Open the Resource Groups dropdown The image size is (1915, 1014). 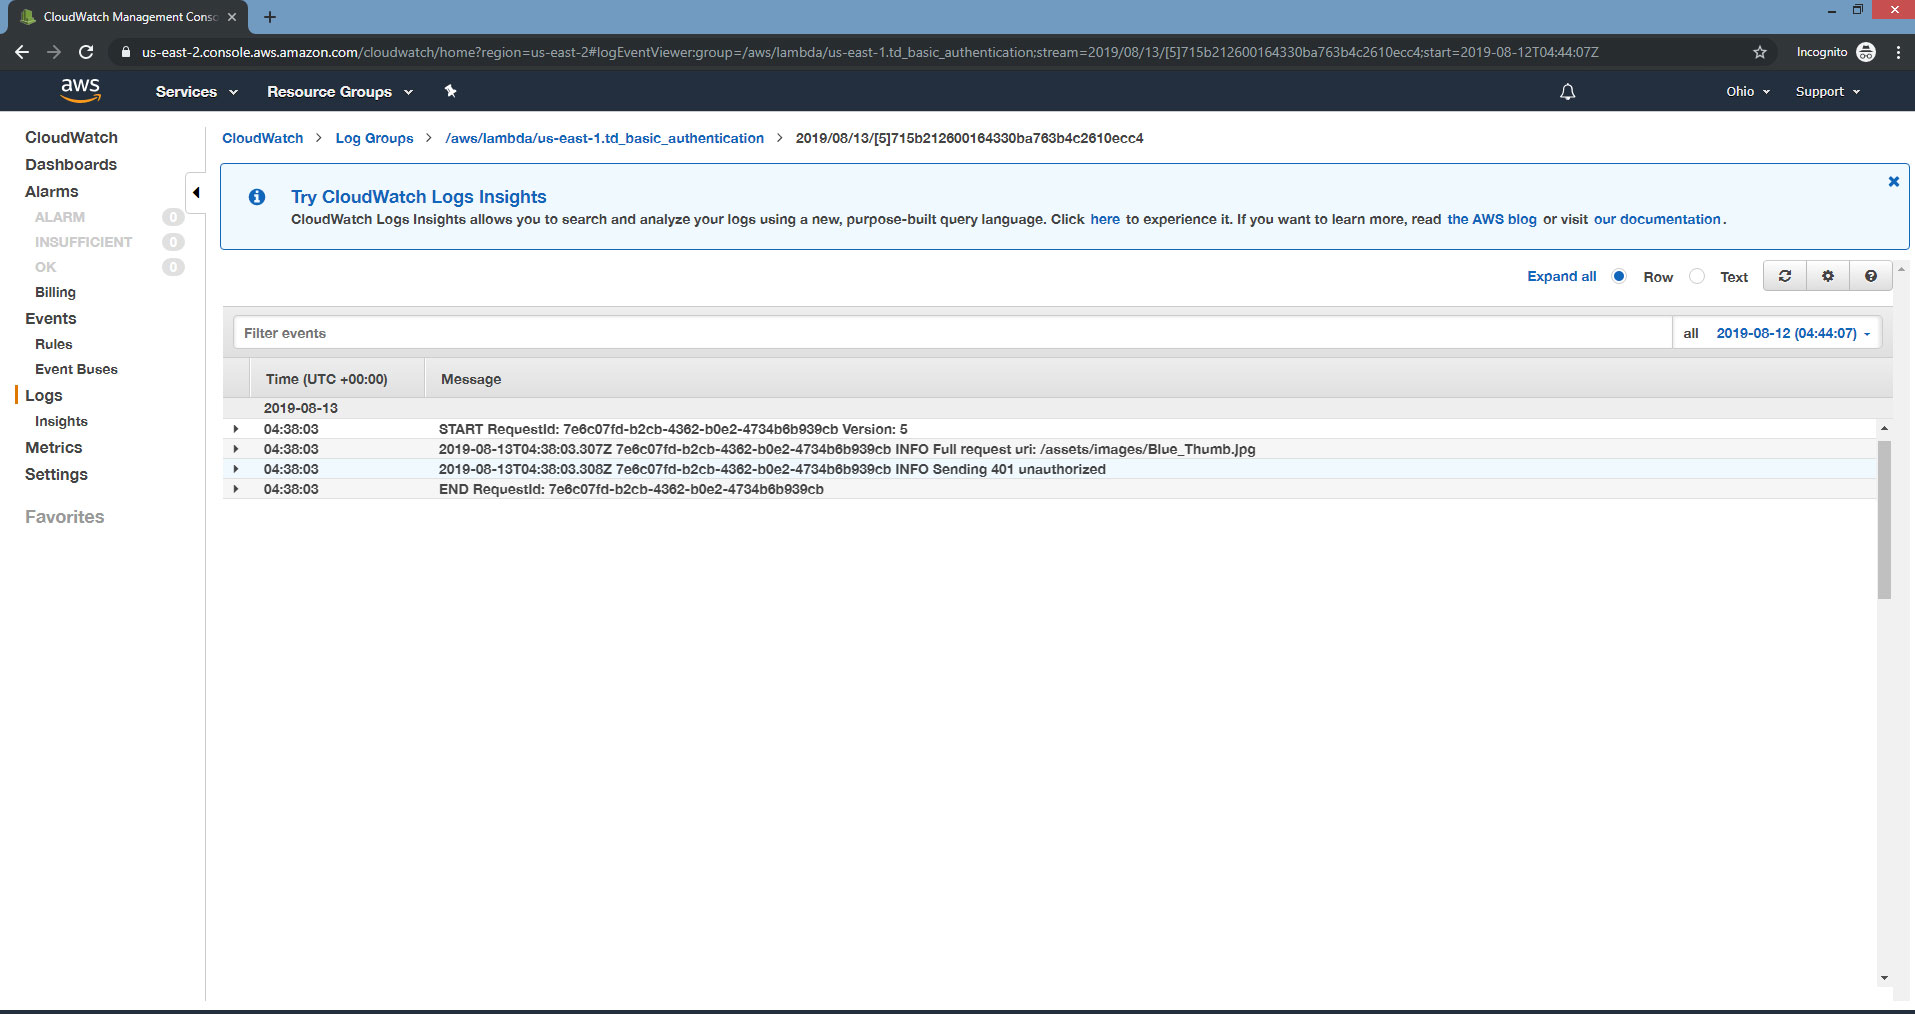point(340,91)
